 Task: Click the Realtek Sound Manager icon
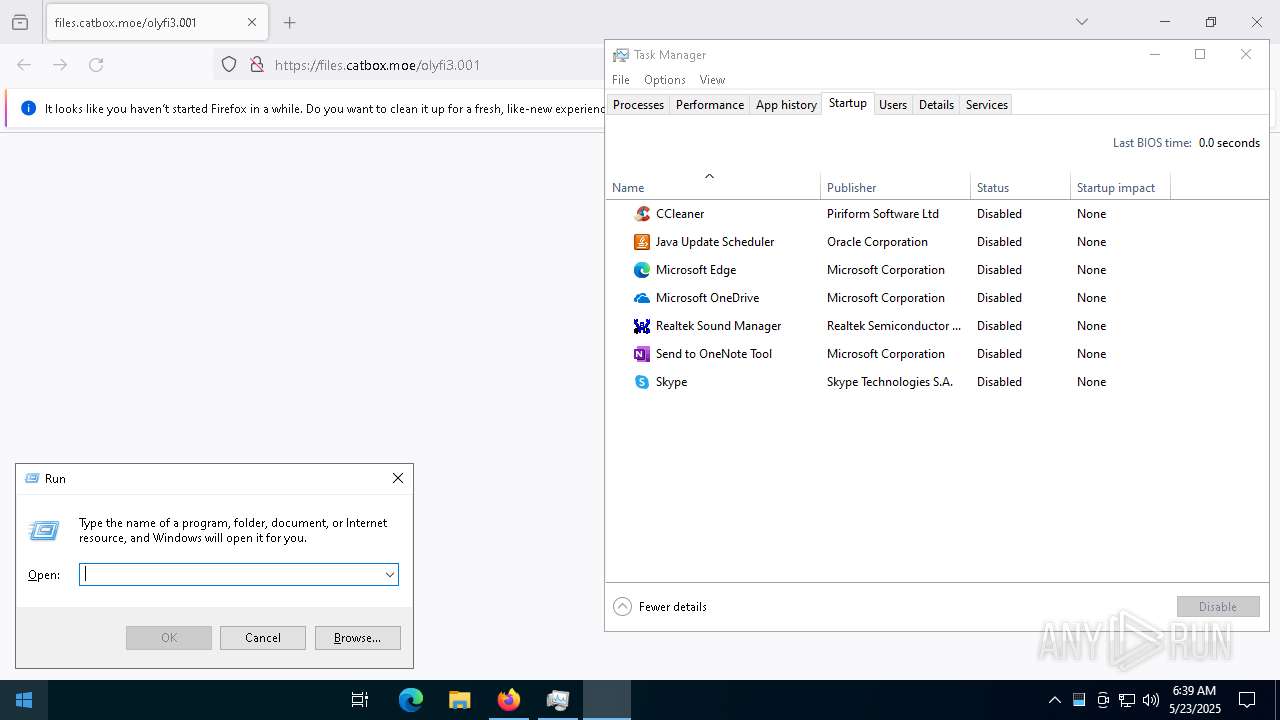click(642, 326)
